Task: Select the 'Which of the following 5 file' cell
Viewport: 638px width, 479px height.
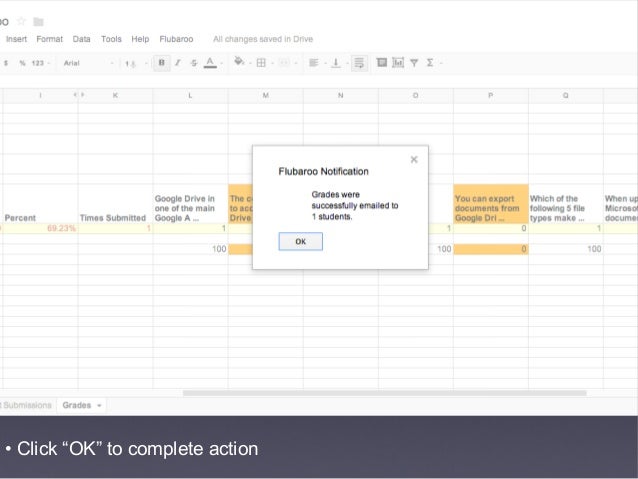Action: click(566, 203)
